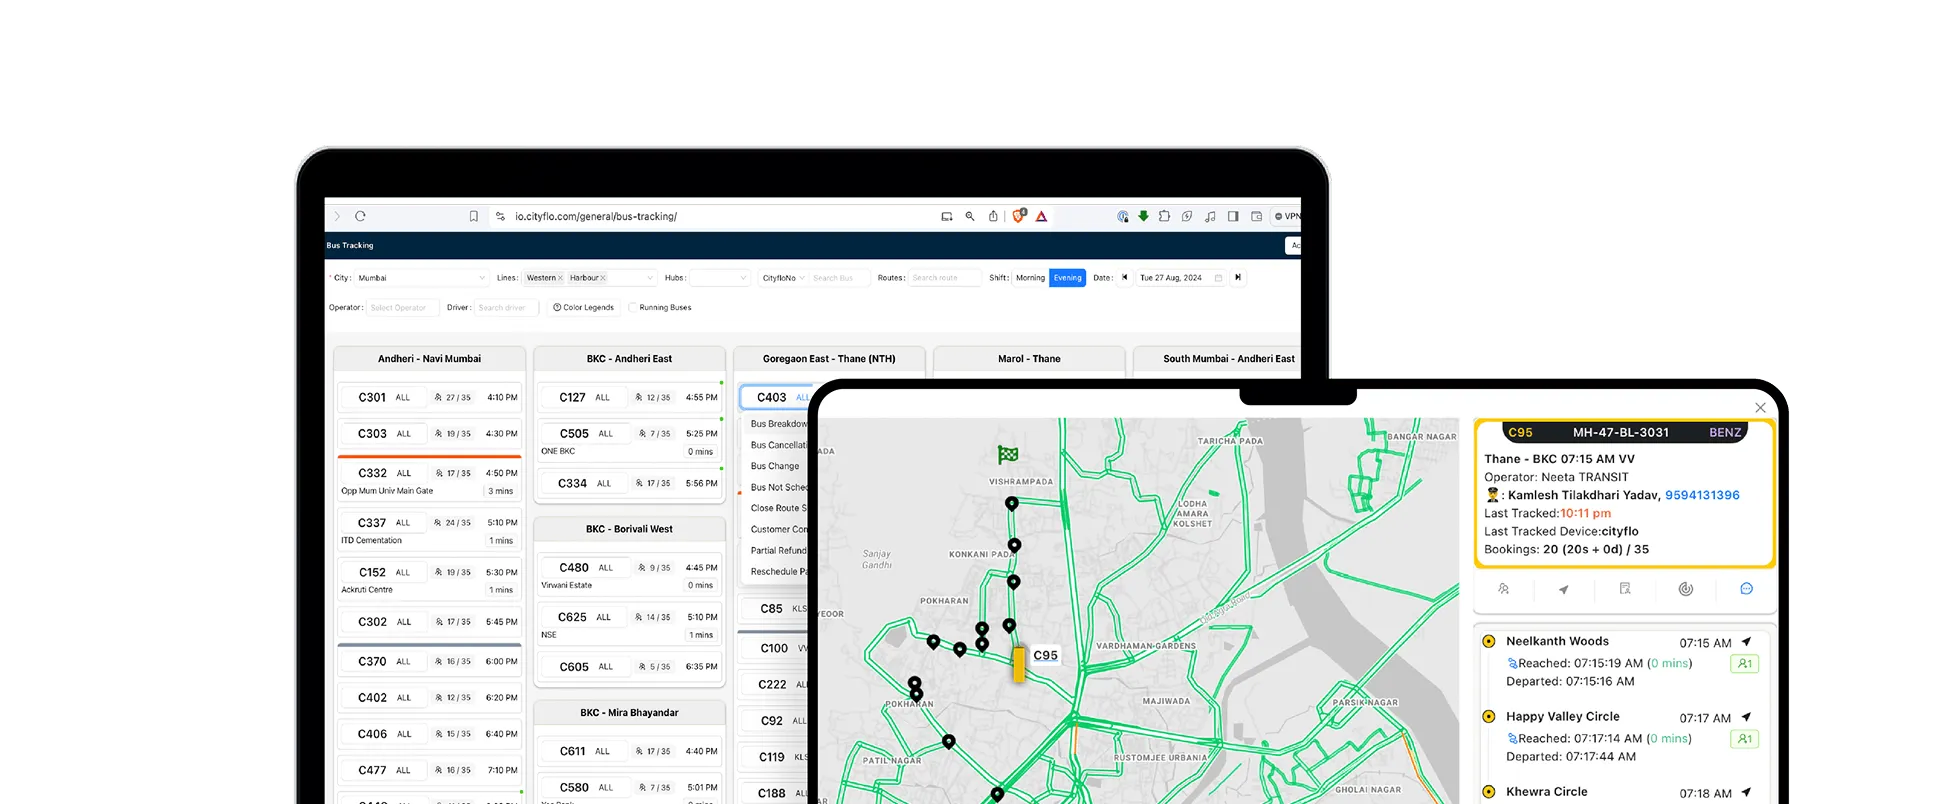Open the Brave shields lion icon

(1019, 216)
